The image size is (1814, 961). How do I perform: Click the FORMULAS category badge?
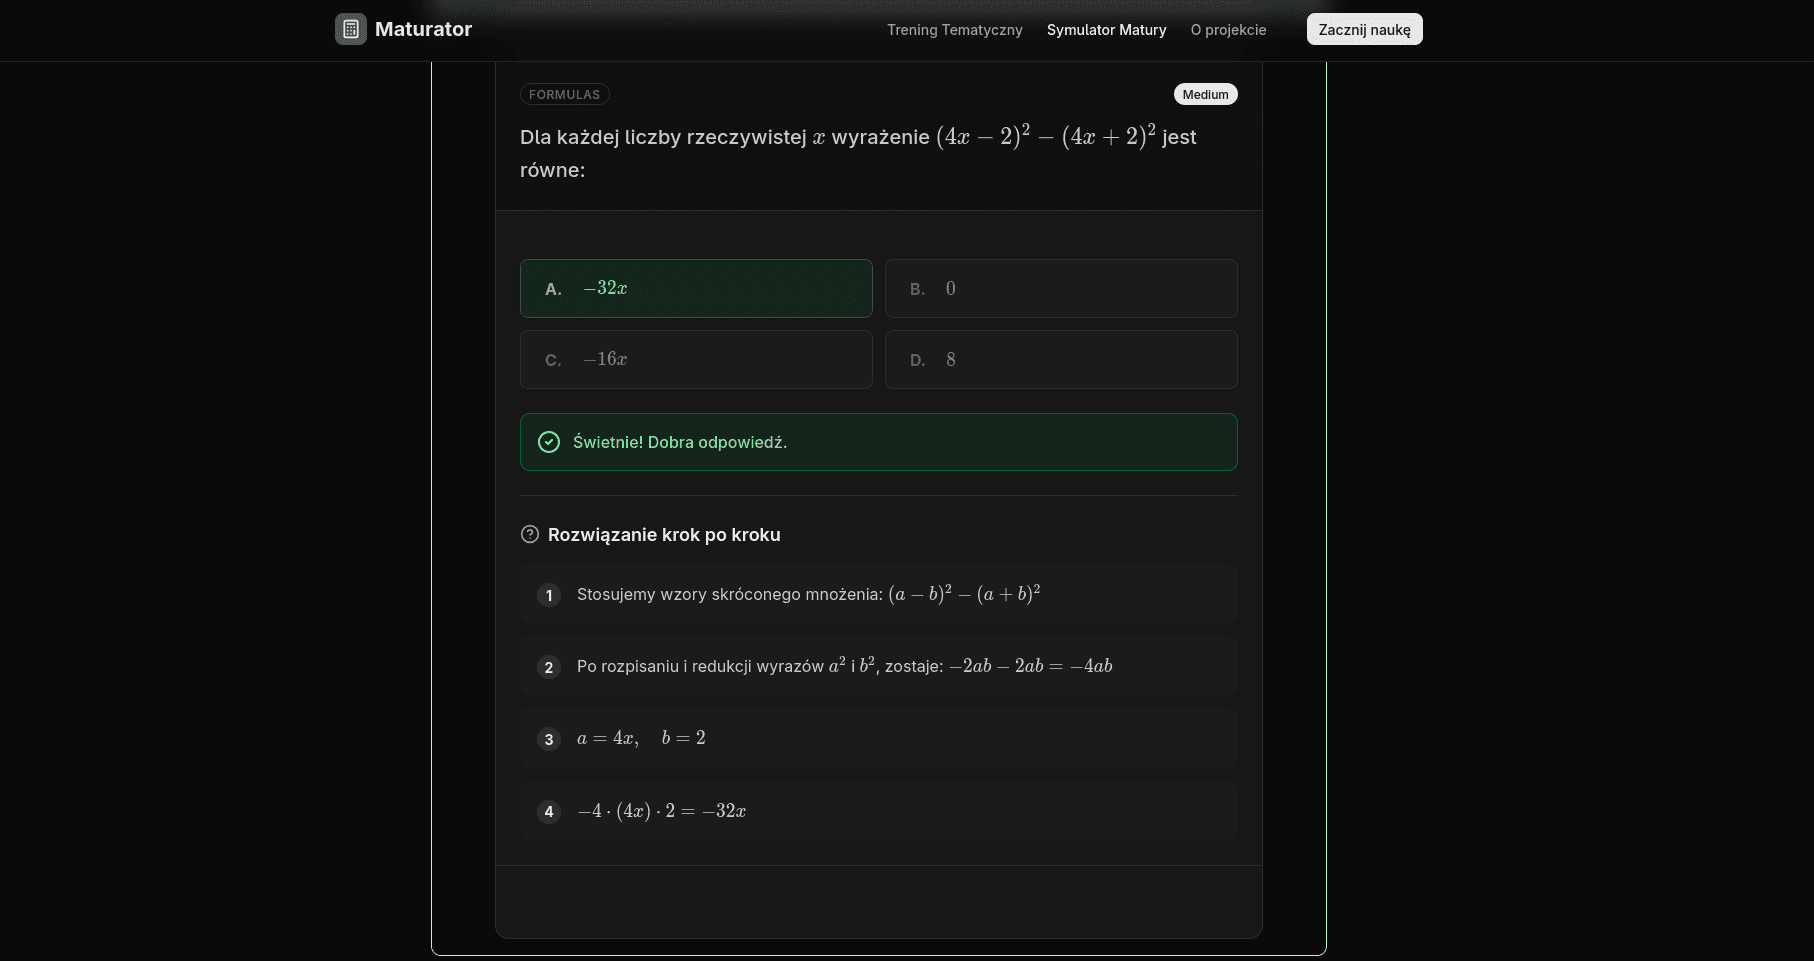(x=564, y=93)
